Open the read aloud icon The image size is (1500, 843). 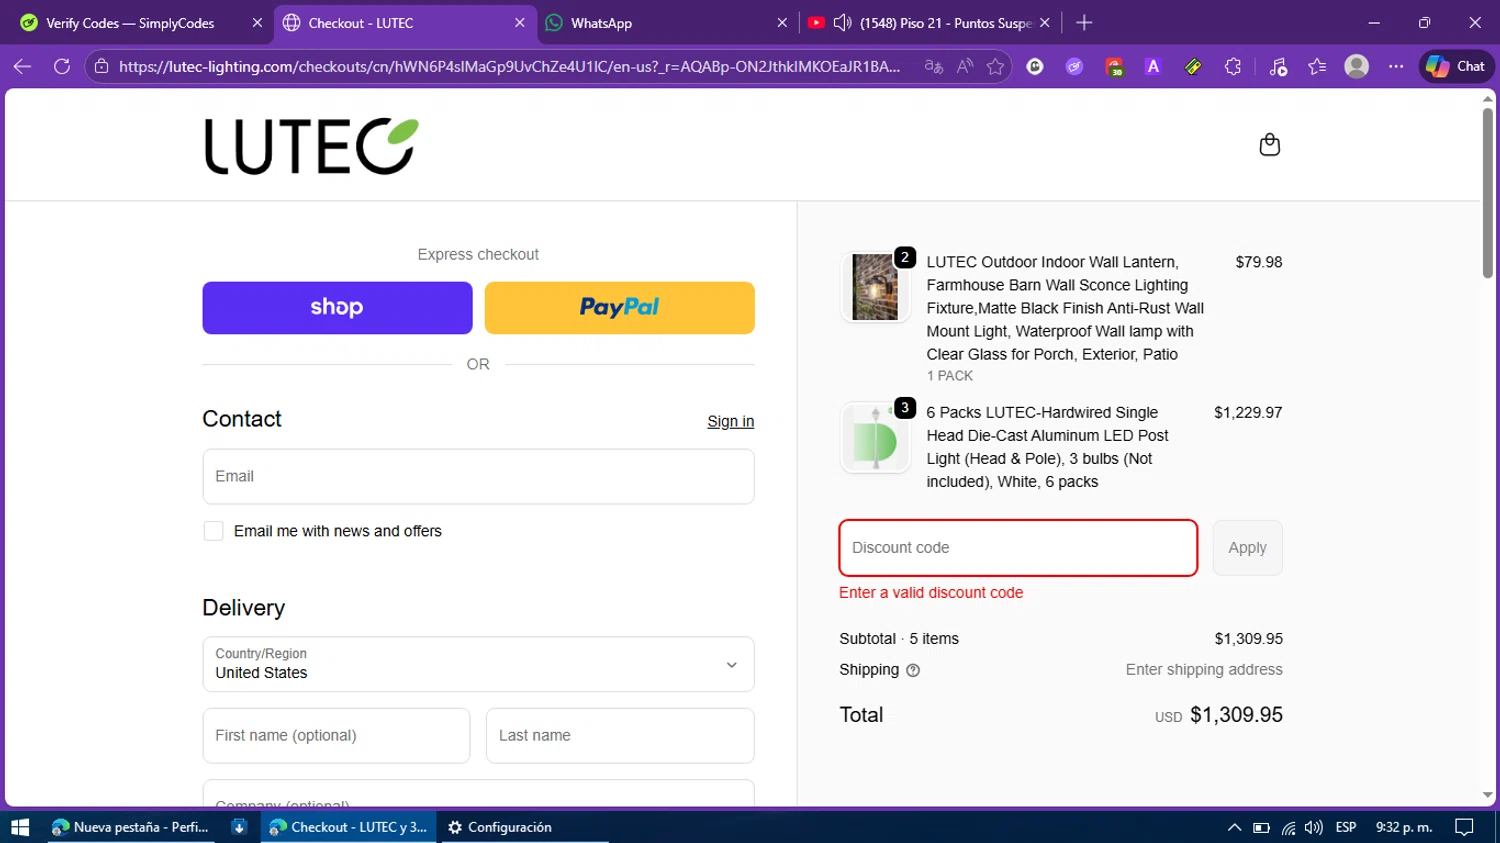click(x=964, y=66)
